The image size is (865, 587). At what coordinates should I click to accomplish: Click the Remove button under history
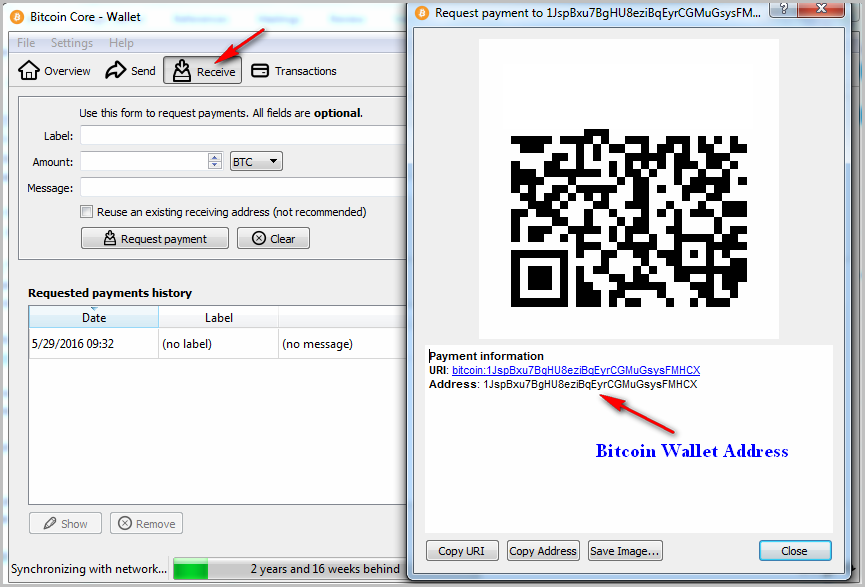[146, 523]
